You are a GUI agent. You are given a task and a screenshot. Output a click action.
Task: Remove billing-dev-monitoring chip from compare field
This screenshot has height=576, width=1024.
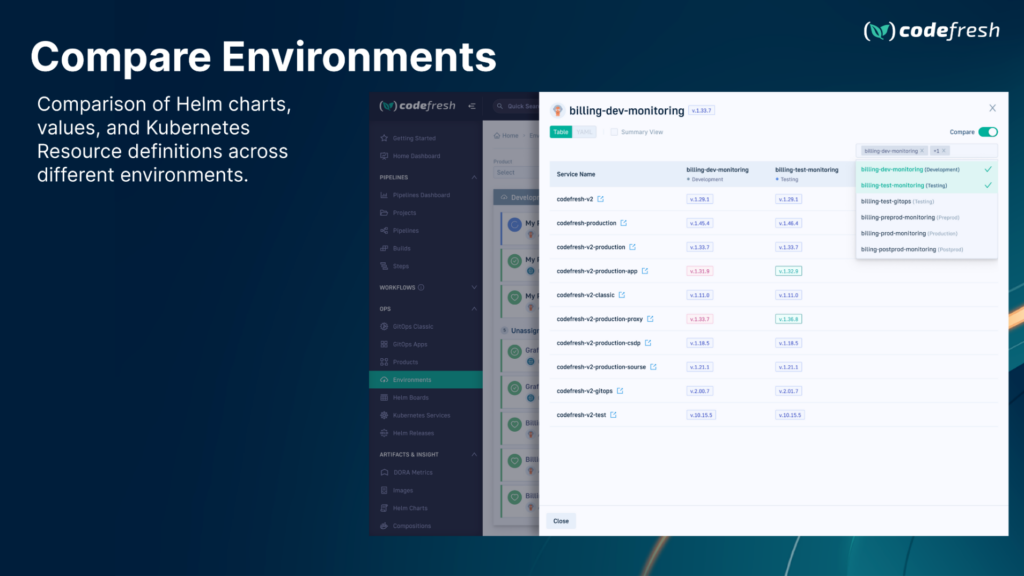[x=922, y=151]
